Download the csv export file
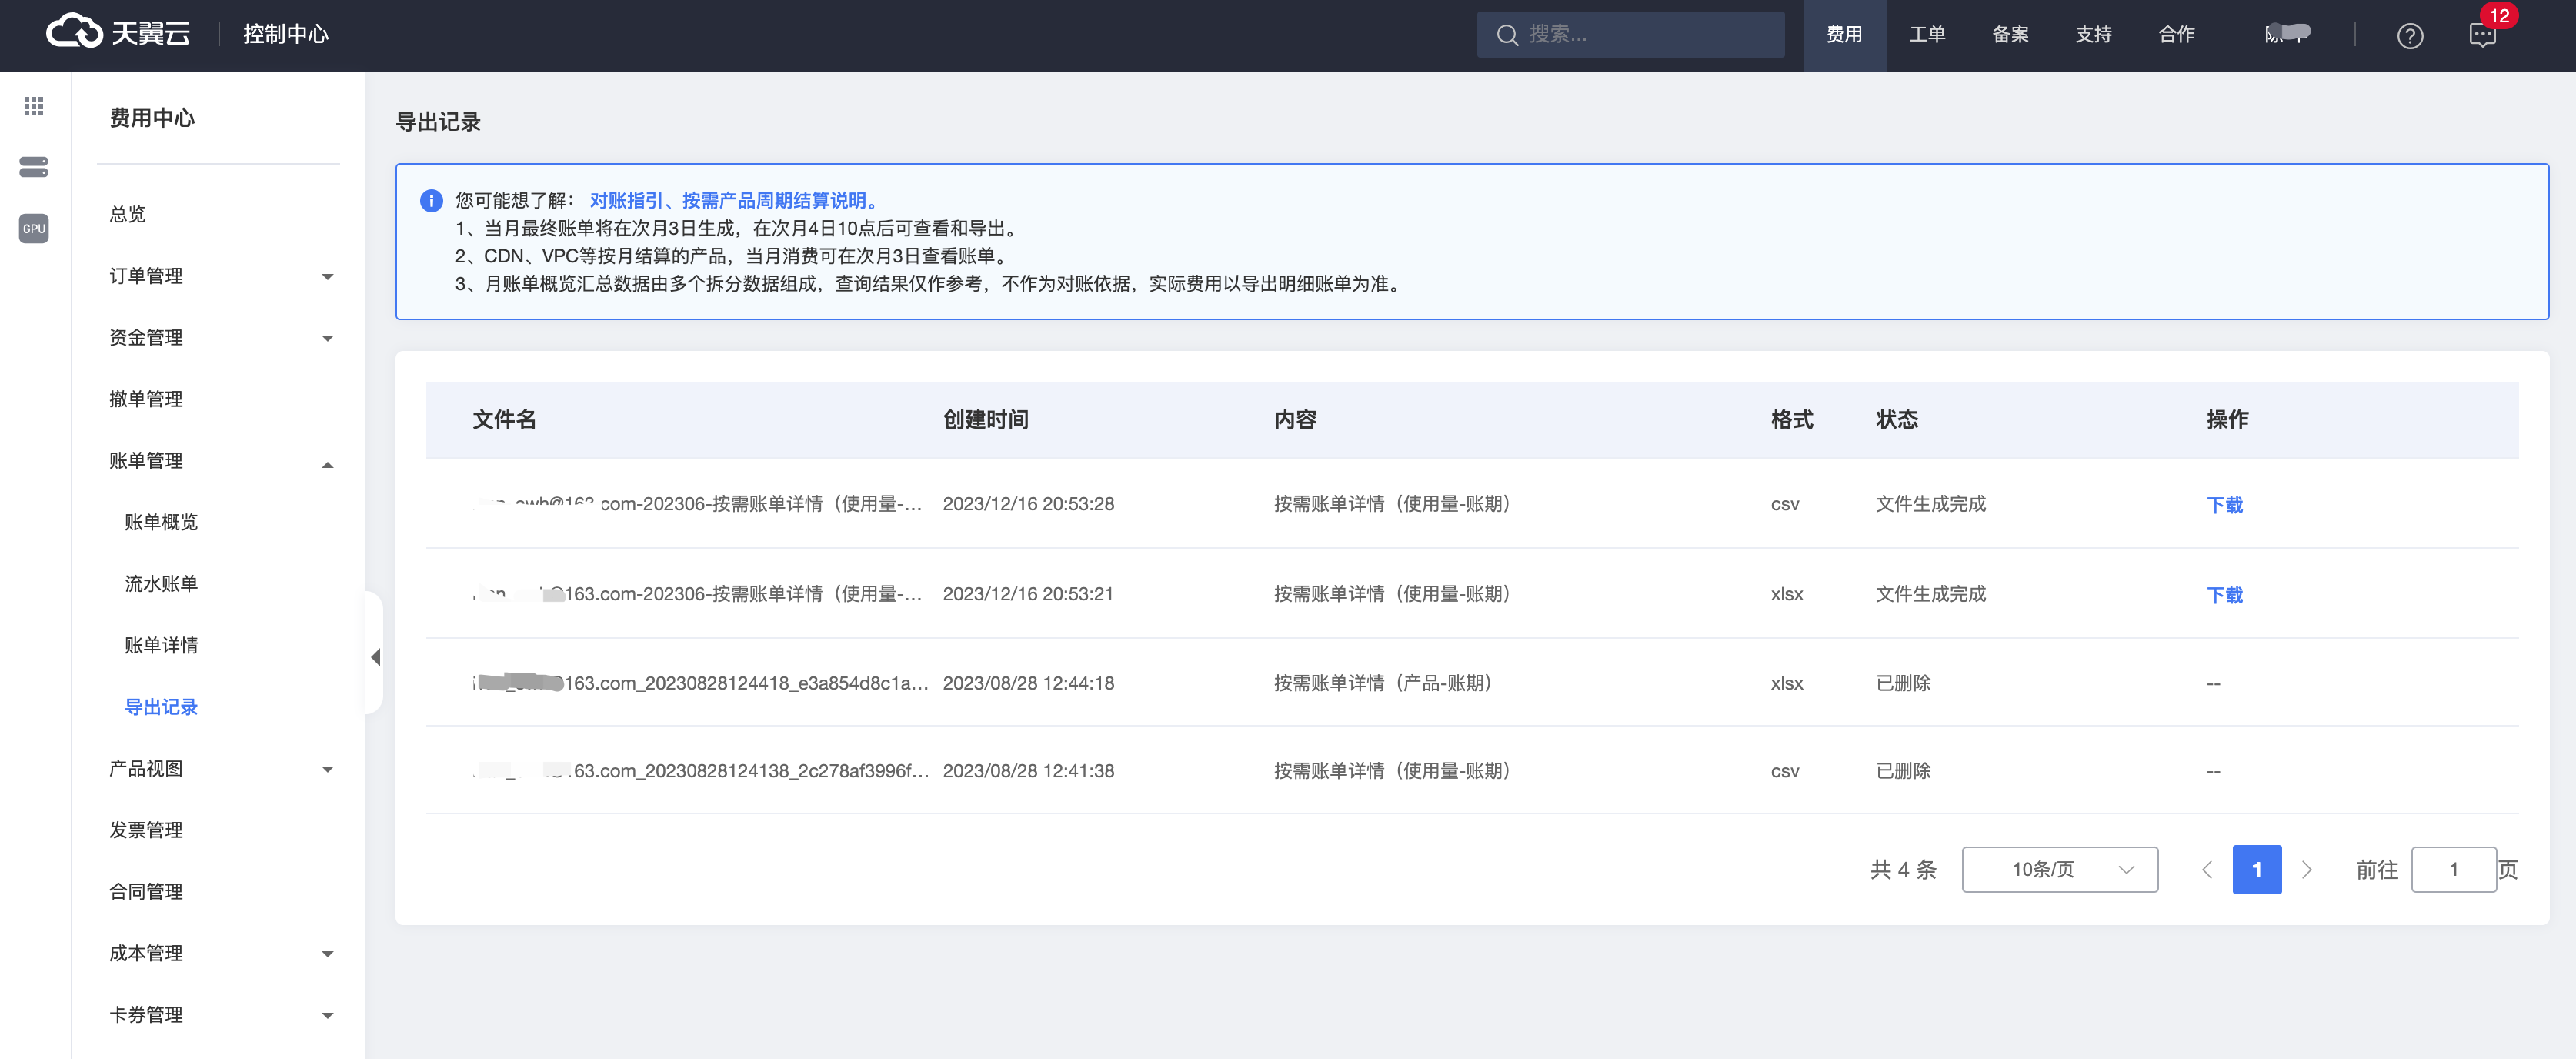The image size is (2576, 1059). [2224, 505]
